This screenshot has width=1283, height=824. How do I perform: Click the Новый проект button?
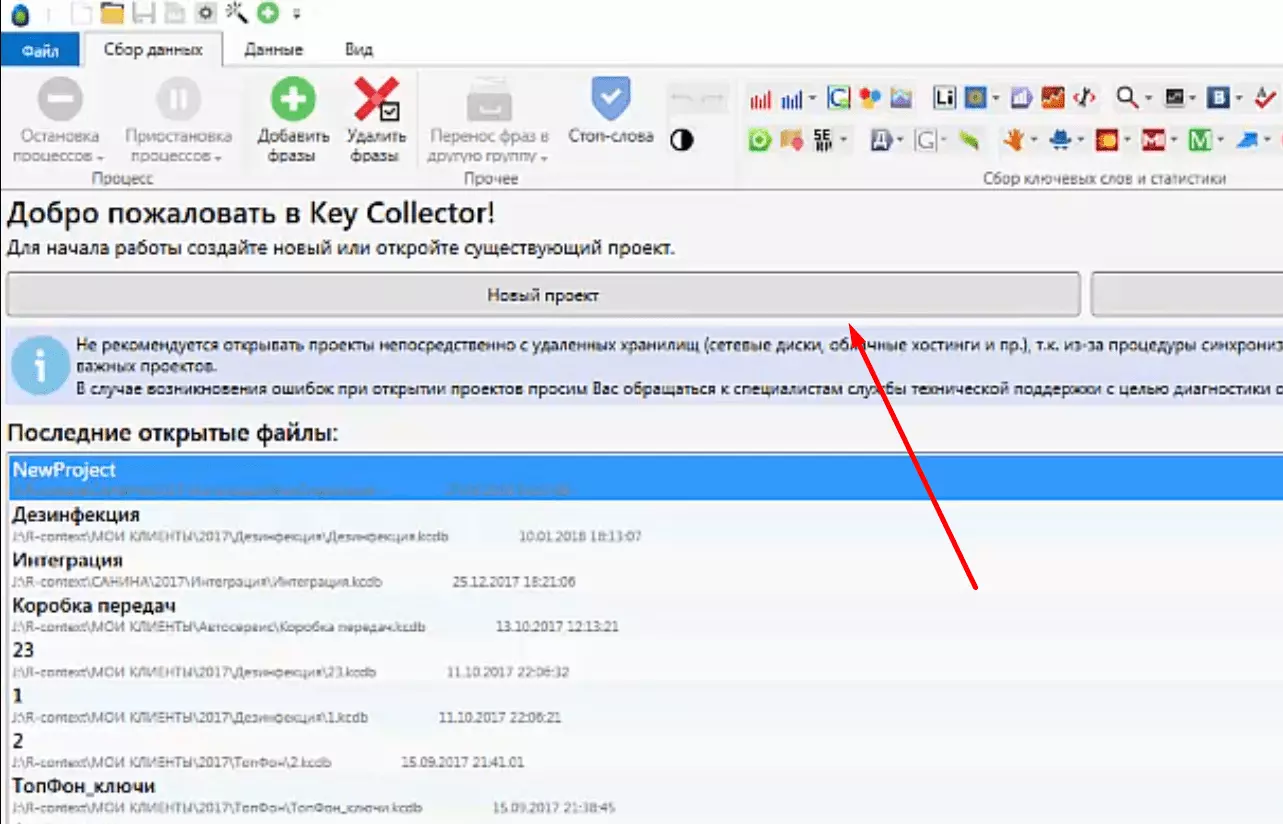[543, 295]
